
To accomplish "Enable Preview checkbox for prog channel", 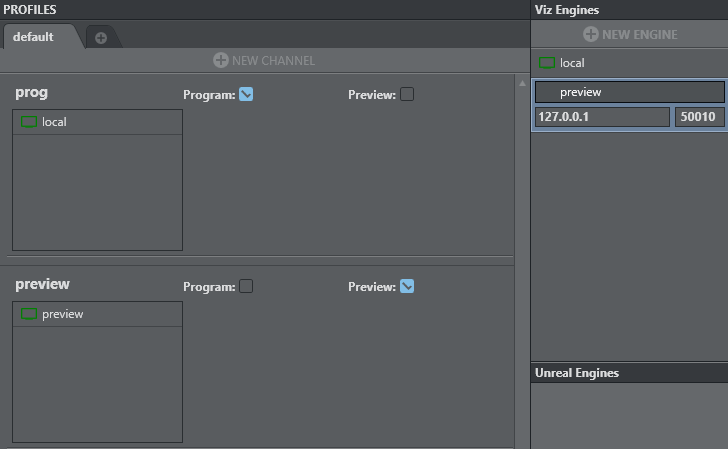I will (407, 95).
